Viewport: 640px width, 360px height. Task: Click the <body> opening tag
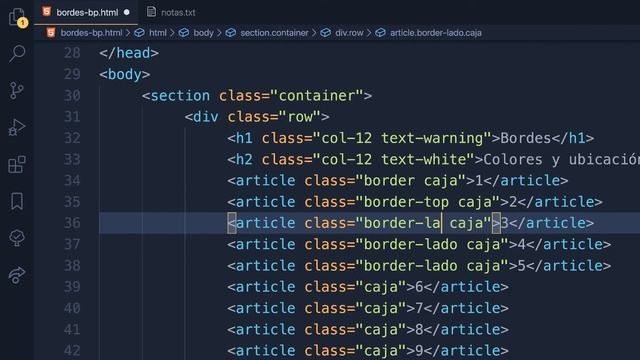[125, 74]
